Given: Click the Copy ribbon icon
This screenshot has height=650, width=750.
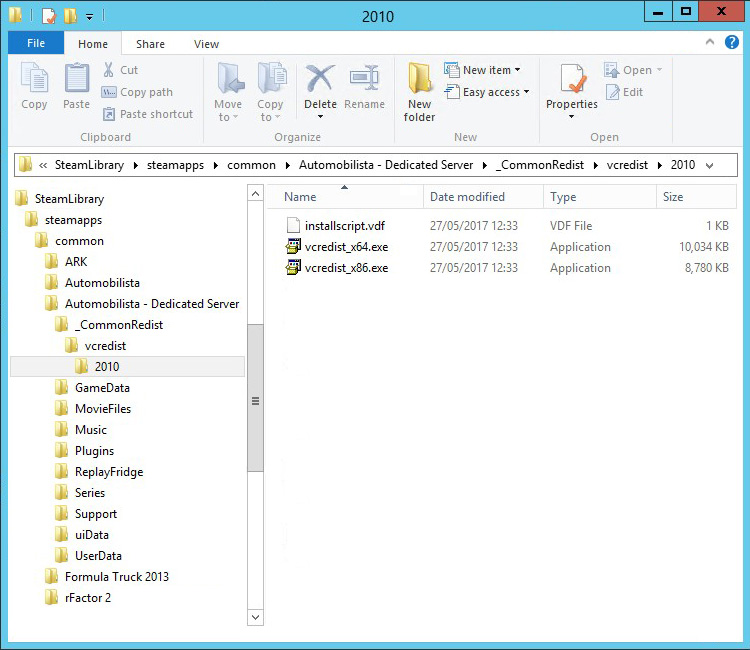Looking at the screenshot, I should pos(34,77).
